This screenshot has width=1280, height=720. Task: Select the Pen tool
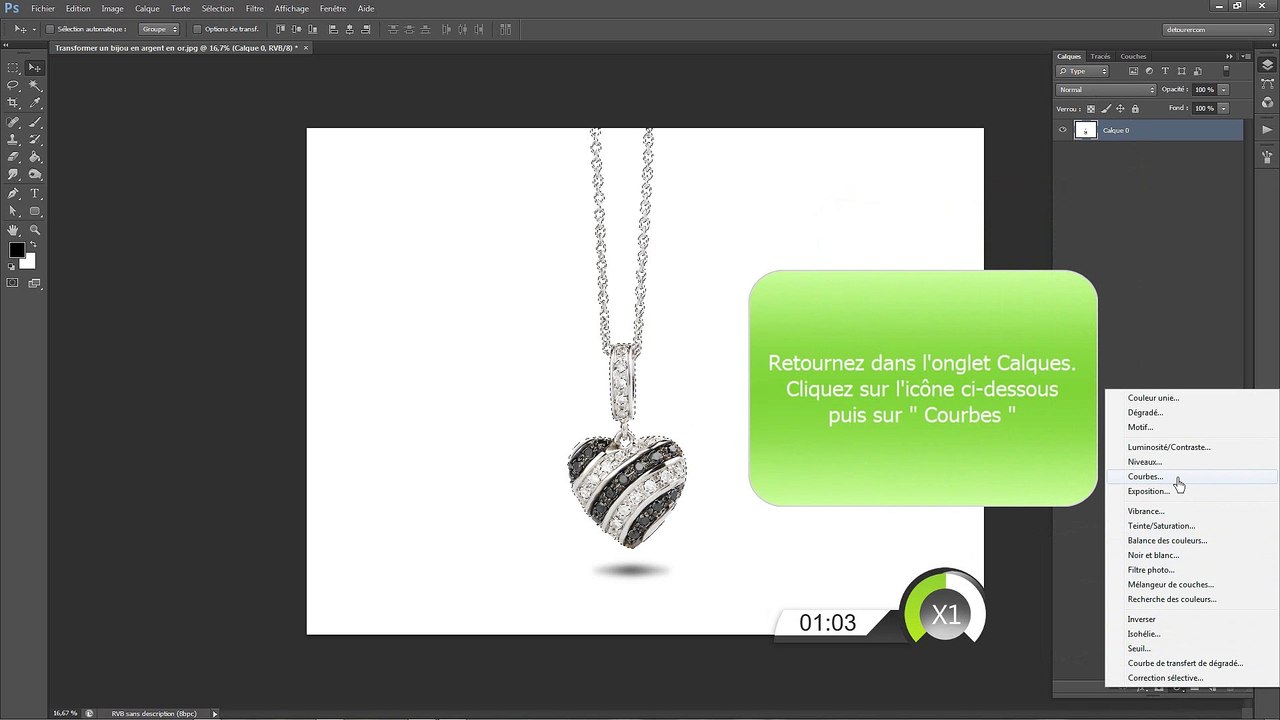click(x=13, y=193)
